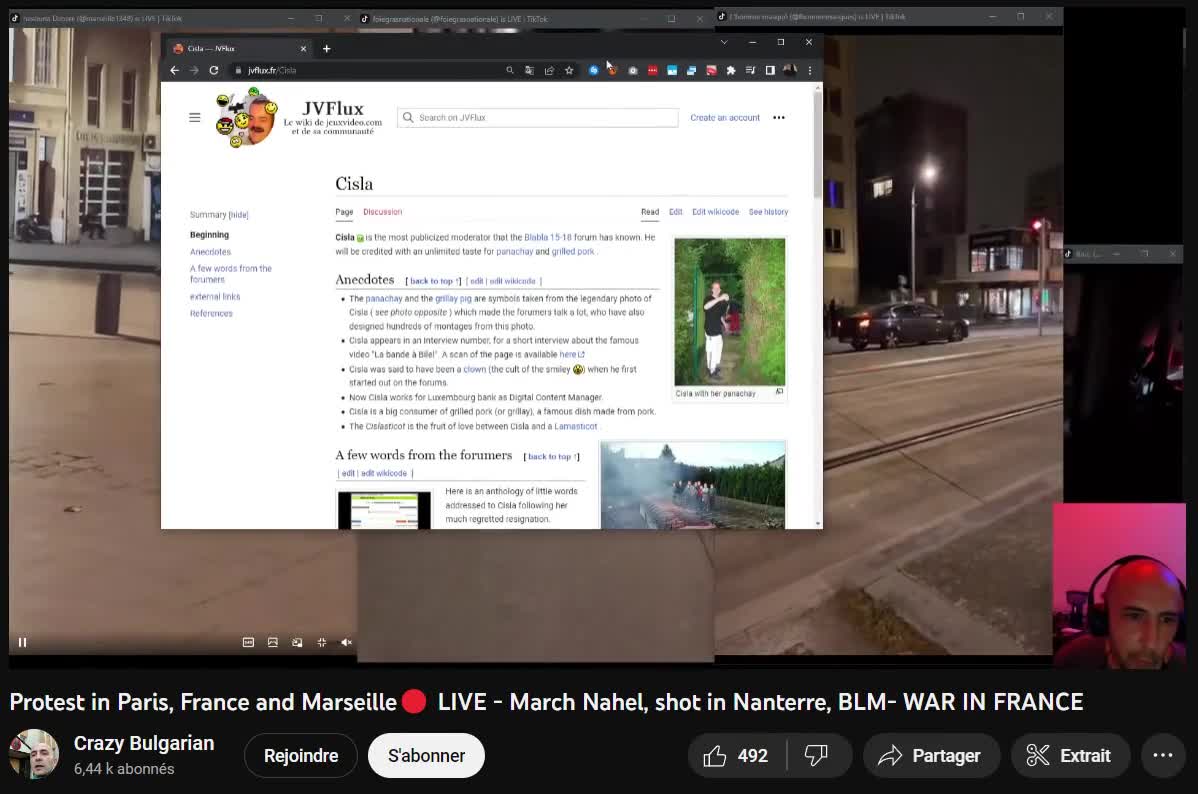
Task: Go back in browser history
Action: (174, 70)
